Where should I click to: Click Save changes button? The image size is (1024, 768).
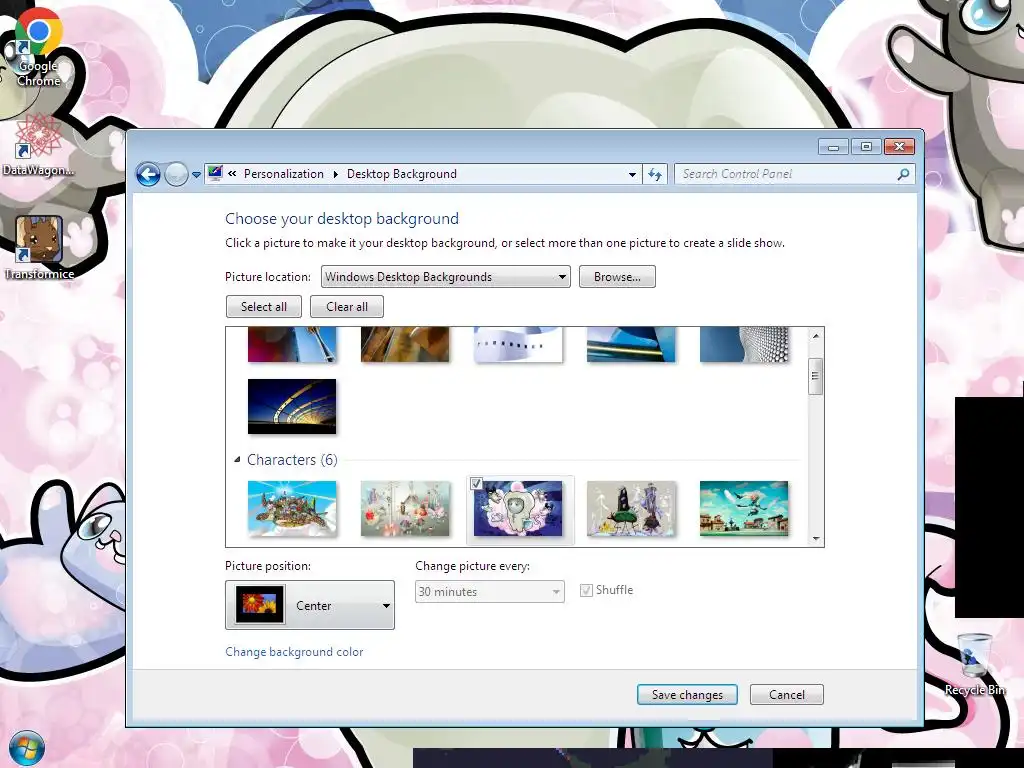coord(687,695)
